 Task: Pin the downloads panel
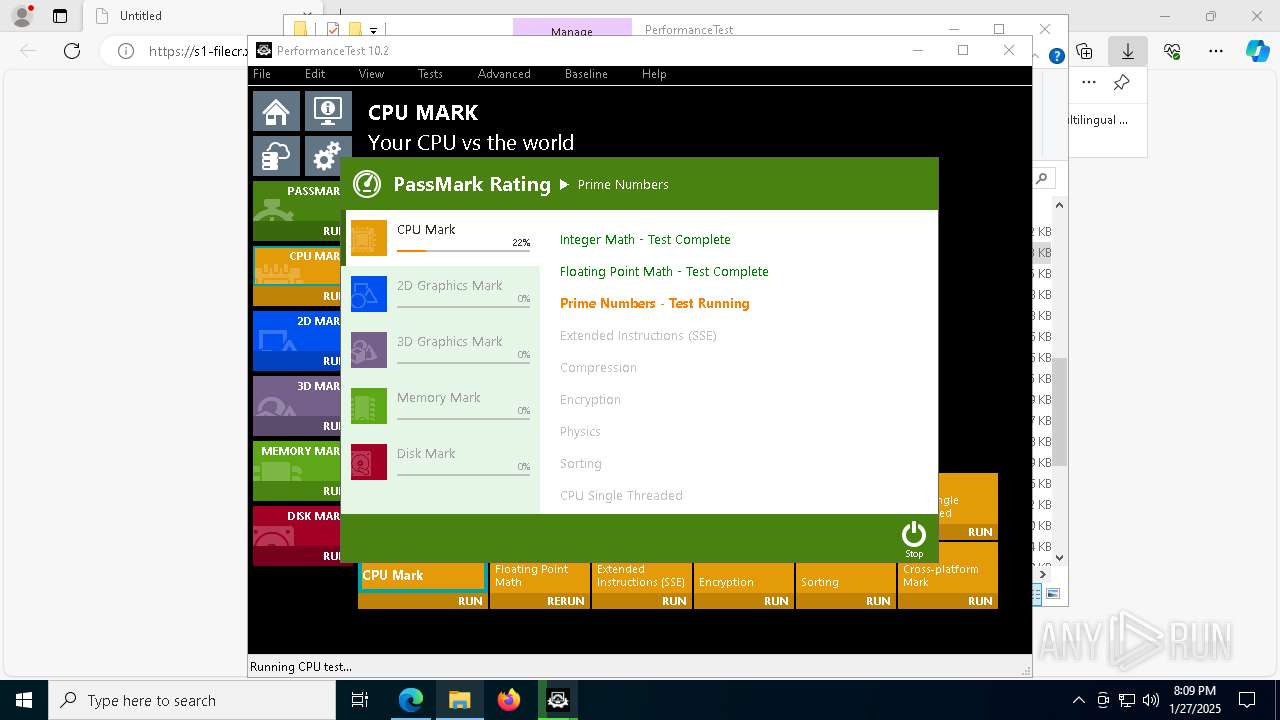pos(1122,83)
